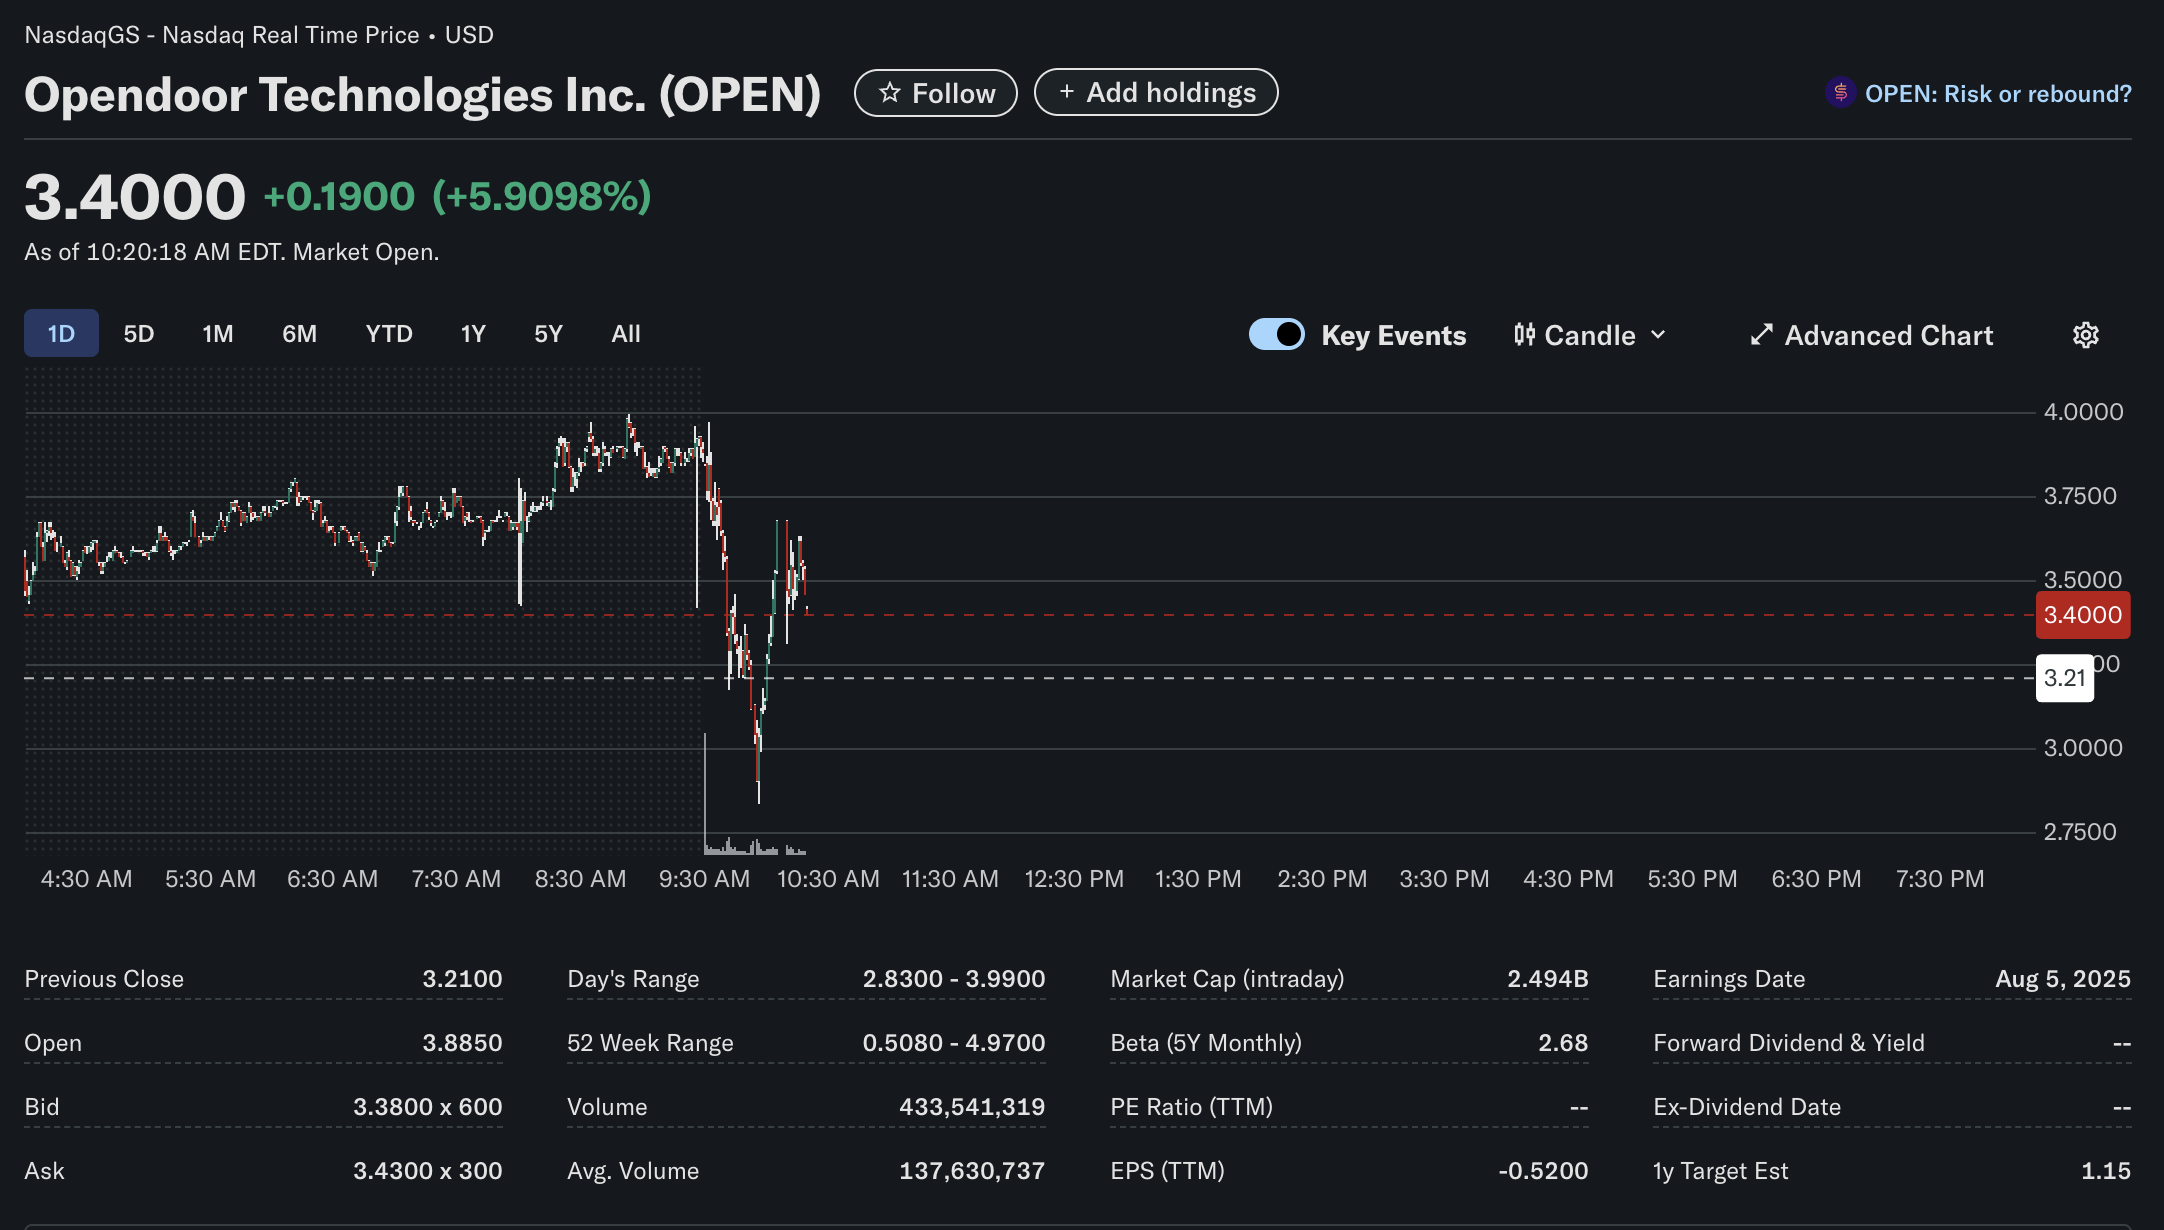
Task: Click the dollar badge icon near Risk or rebound
Action: (1840, 93)
